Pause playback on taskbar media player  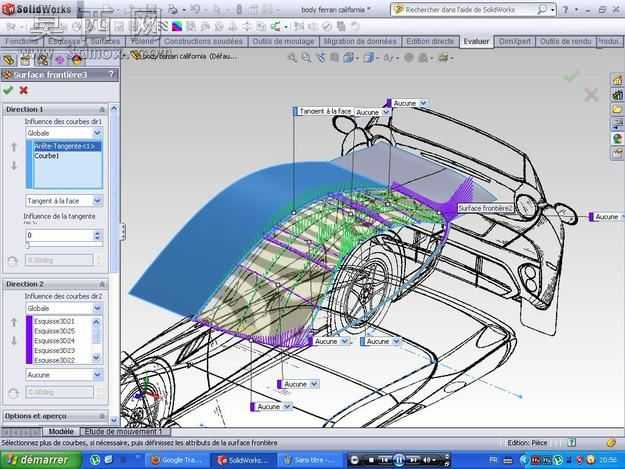(x=399, y=460)
